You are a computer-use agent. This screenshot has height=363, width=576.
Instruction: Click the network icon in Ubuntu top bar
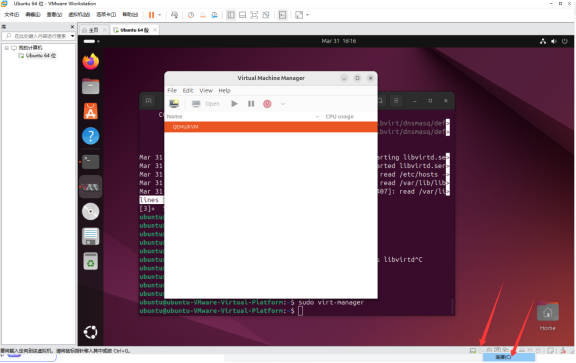coord(543,41)
